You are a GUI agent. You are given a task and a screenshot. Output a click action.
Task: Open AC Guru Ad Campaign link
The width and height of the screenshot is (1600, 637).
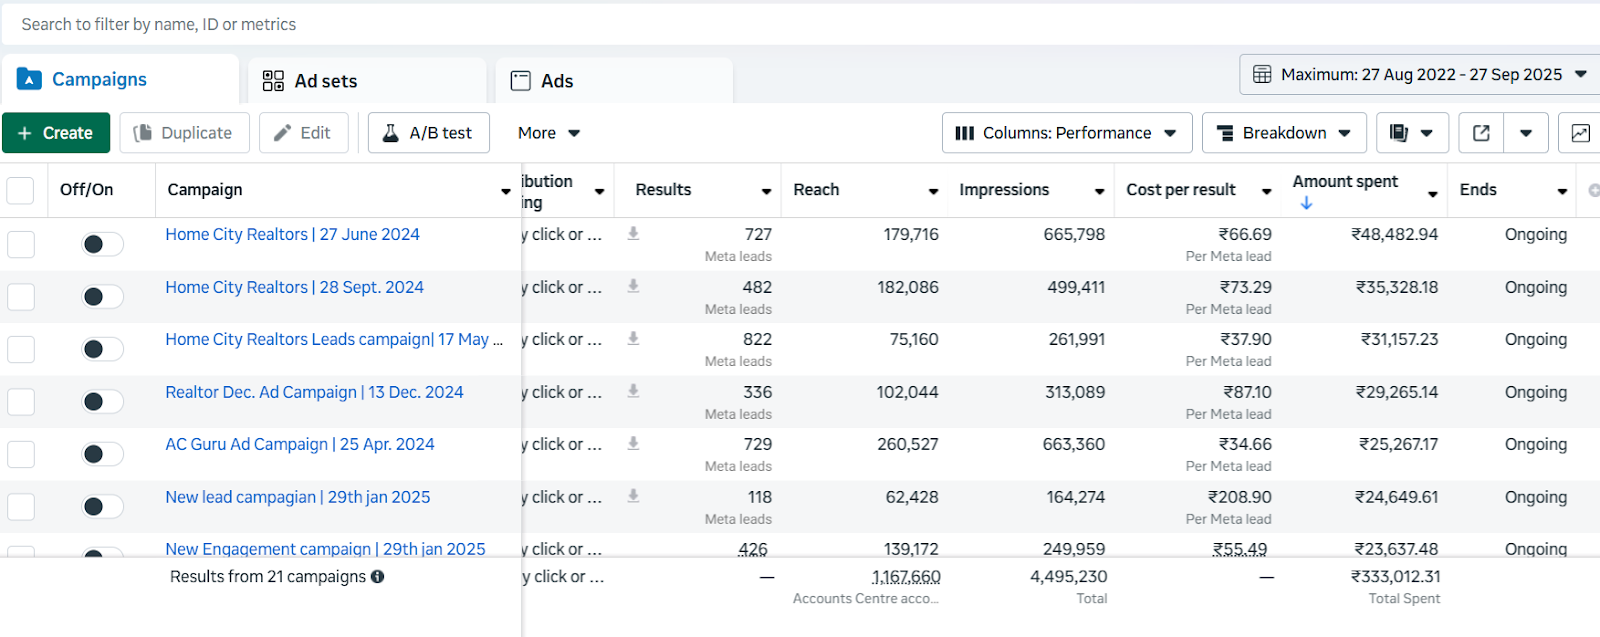299,444
